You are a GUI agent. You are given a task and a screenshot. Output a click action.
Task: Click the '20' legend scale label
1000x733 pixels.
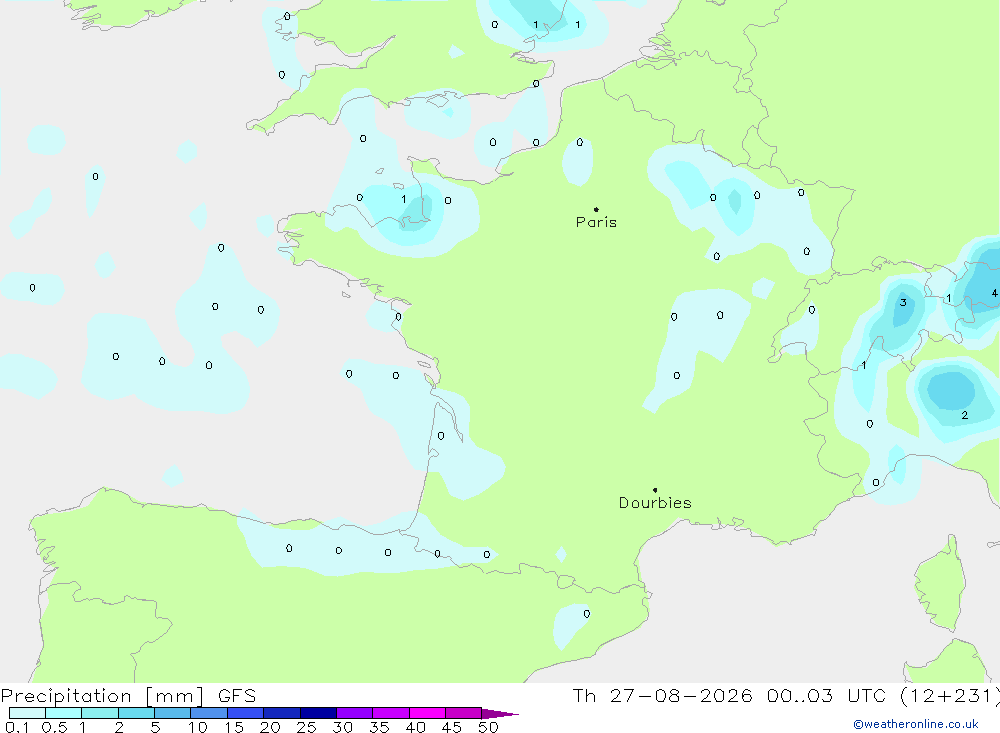tap(270, 727)
